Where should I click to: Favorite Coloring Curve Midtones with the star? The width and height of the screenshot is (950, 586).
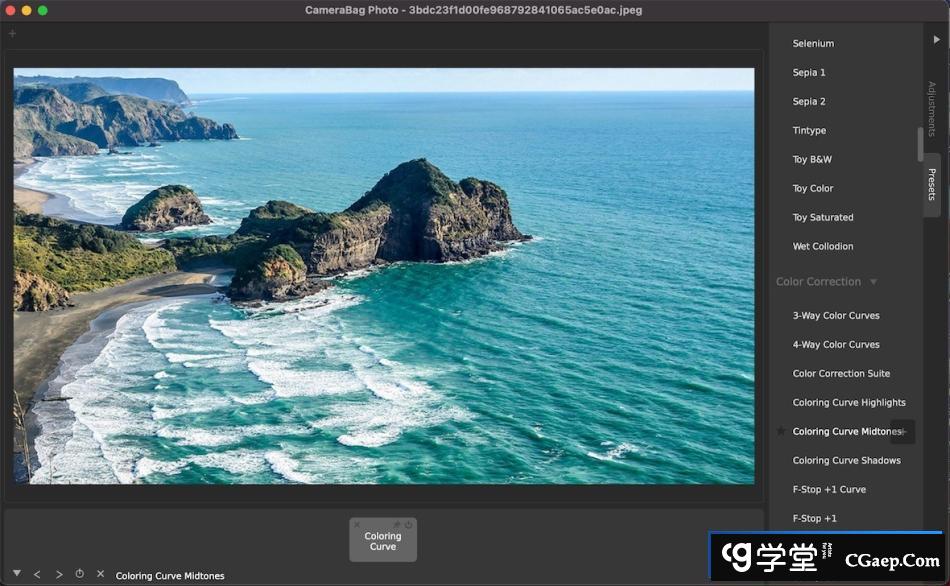(x=781, y=431)
